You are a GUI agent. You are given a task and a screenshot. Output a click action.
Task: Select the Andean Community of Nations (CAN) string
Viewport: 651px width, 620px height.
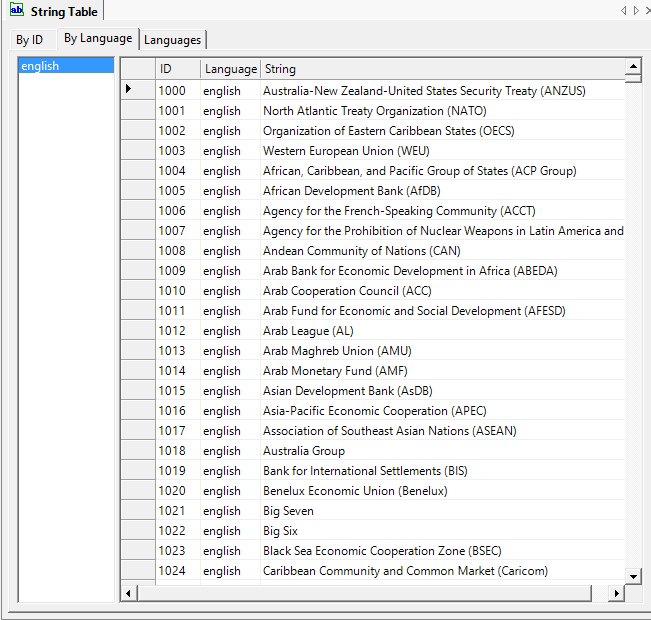click(x=443, y=250)
